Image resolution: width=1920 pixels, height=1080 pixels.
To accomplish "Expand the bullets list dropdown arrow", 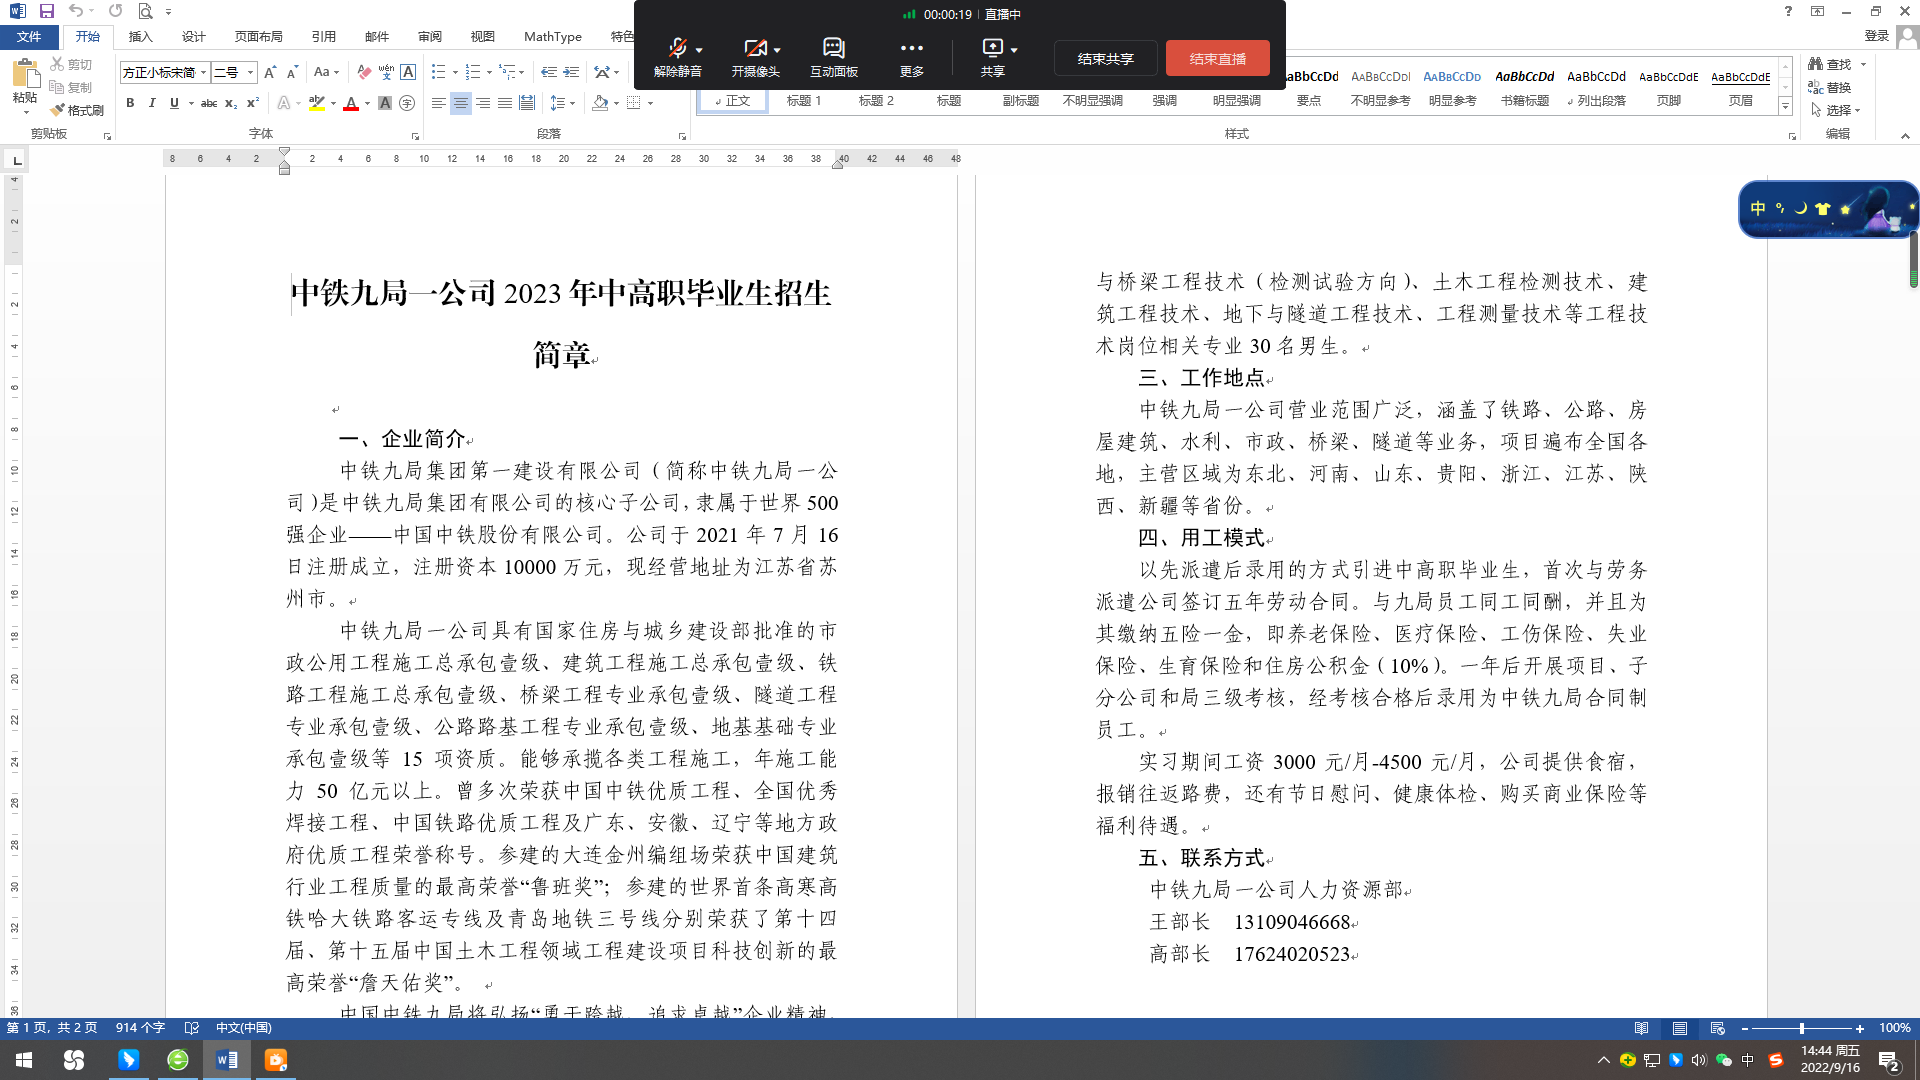I will tap(455, 72).
